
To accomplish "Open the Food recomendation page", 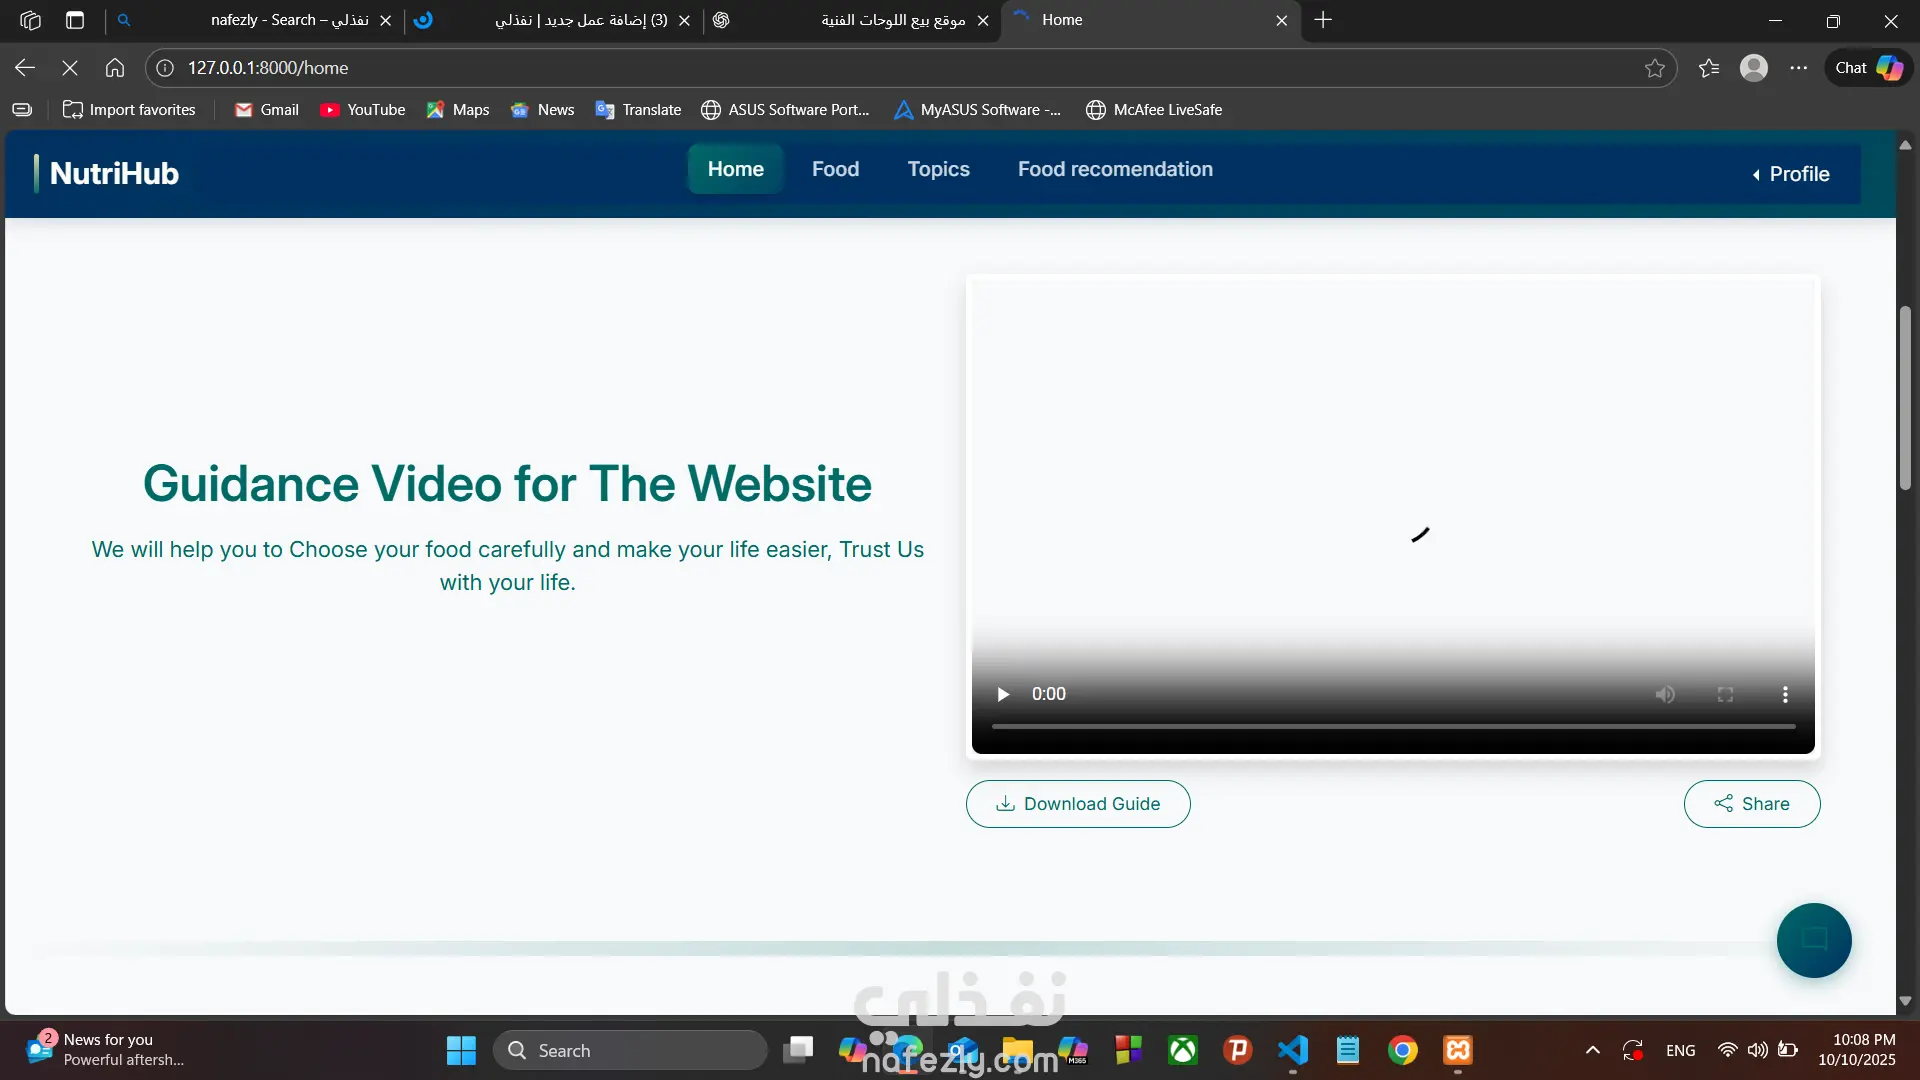I will (1115, 169).
